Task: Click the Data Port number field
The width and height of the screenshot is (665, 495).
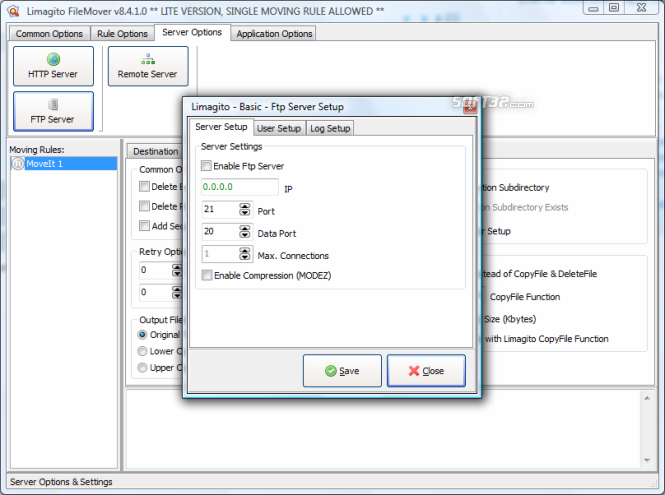Action: [220, 231]
